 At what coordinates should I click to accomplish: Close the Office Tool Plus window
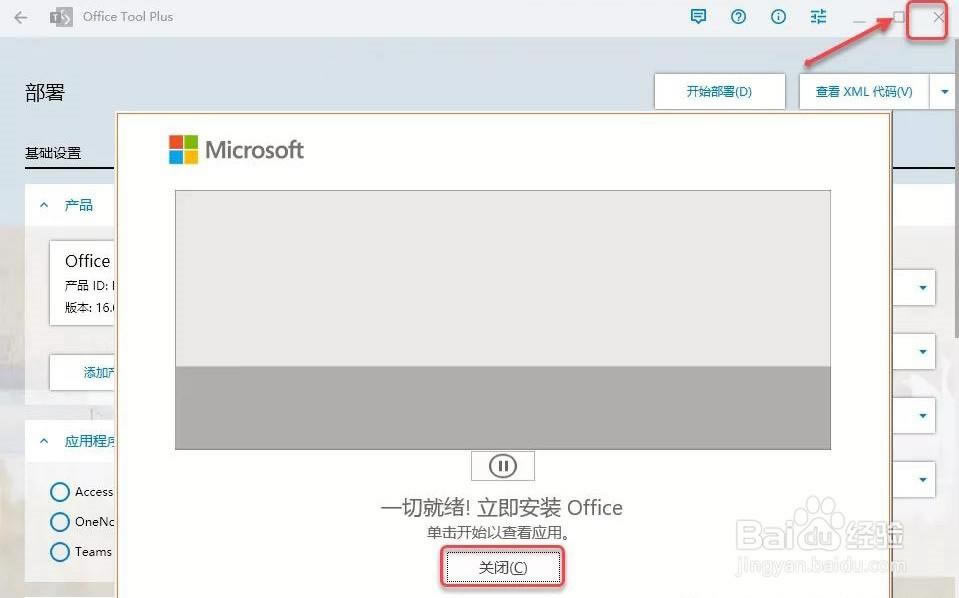[x=938, y=17]
